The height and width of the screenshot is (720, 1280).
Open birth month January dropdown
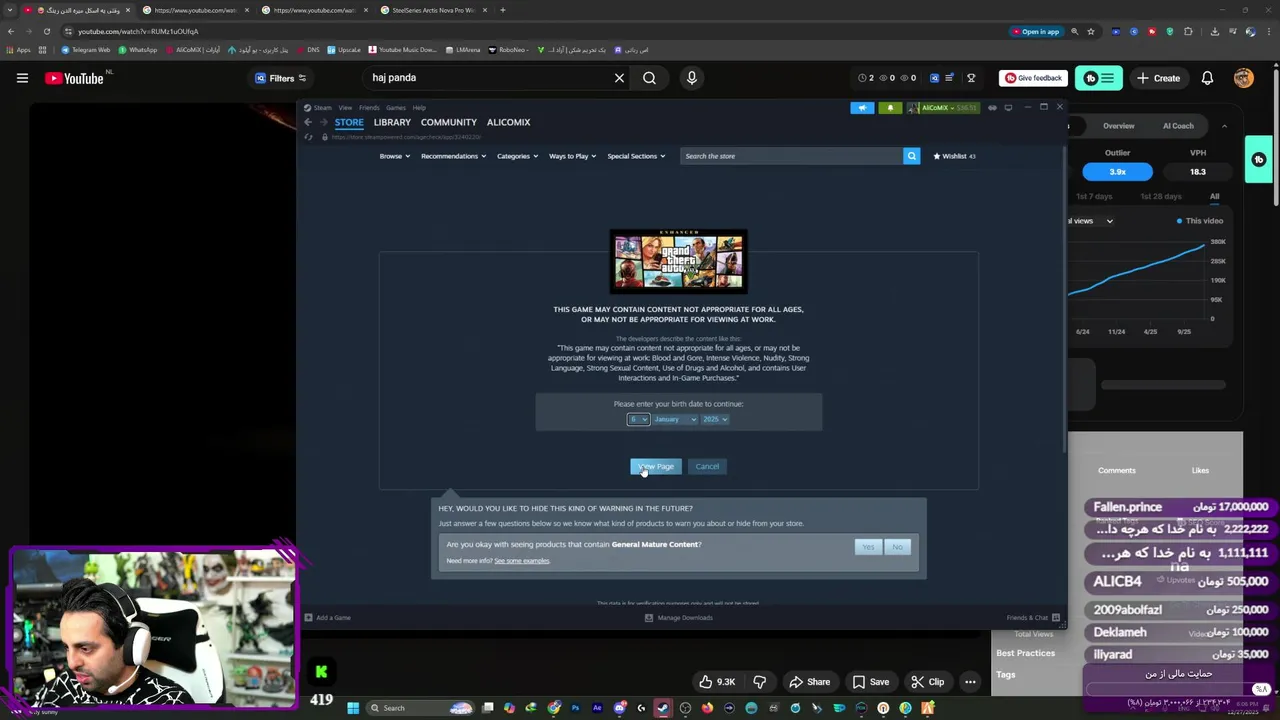pyautogui.click(x=675, y=419)
